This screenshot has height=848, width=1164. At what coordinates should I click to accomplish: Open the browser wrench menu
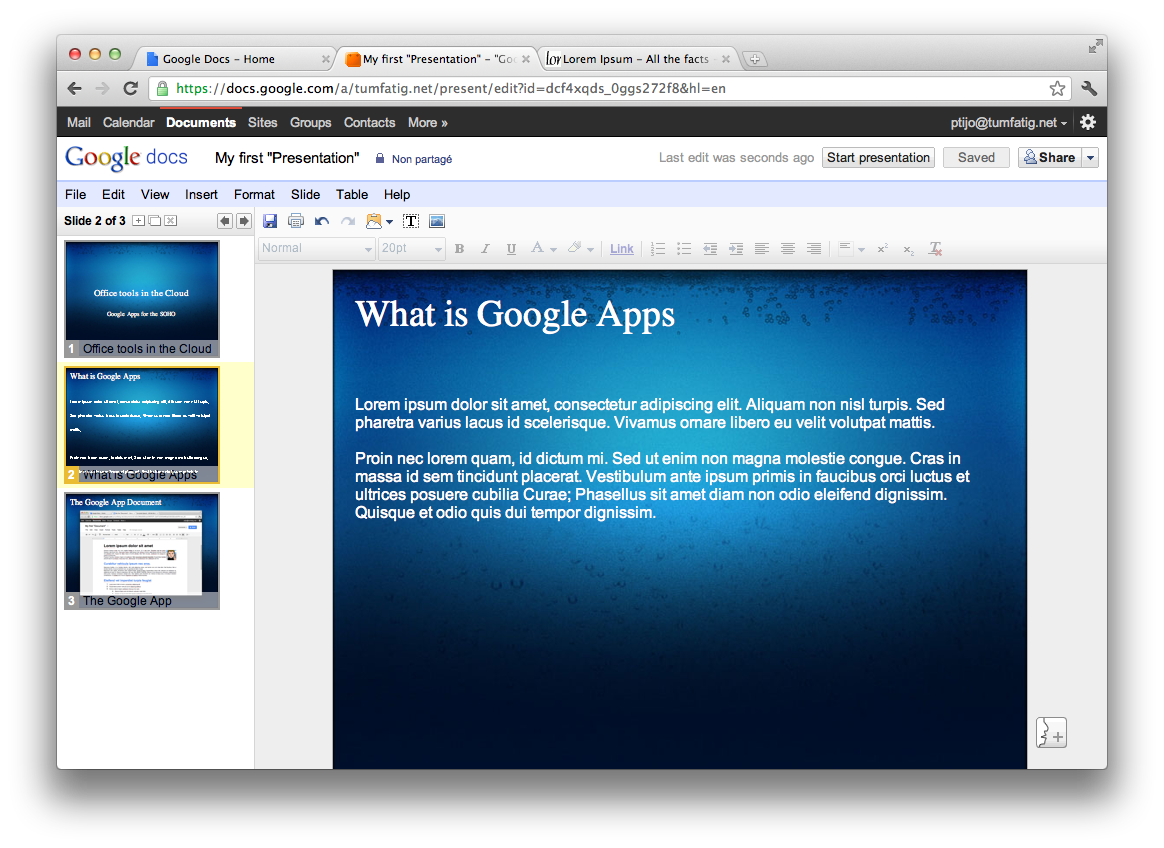(x=1089, y=88)
